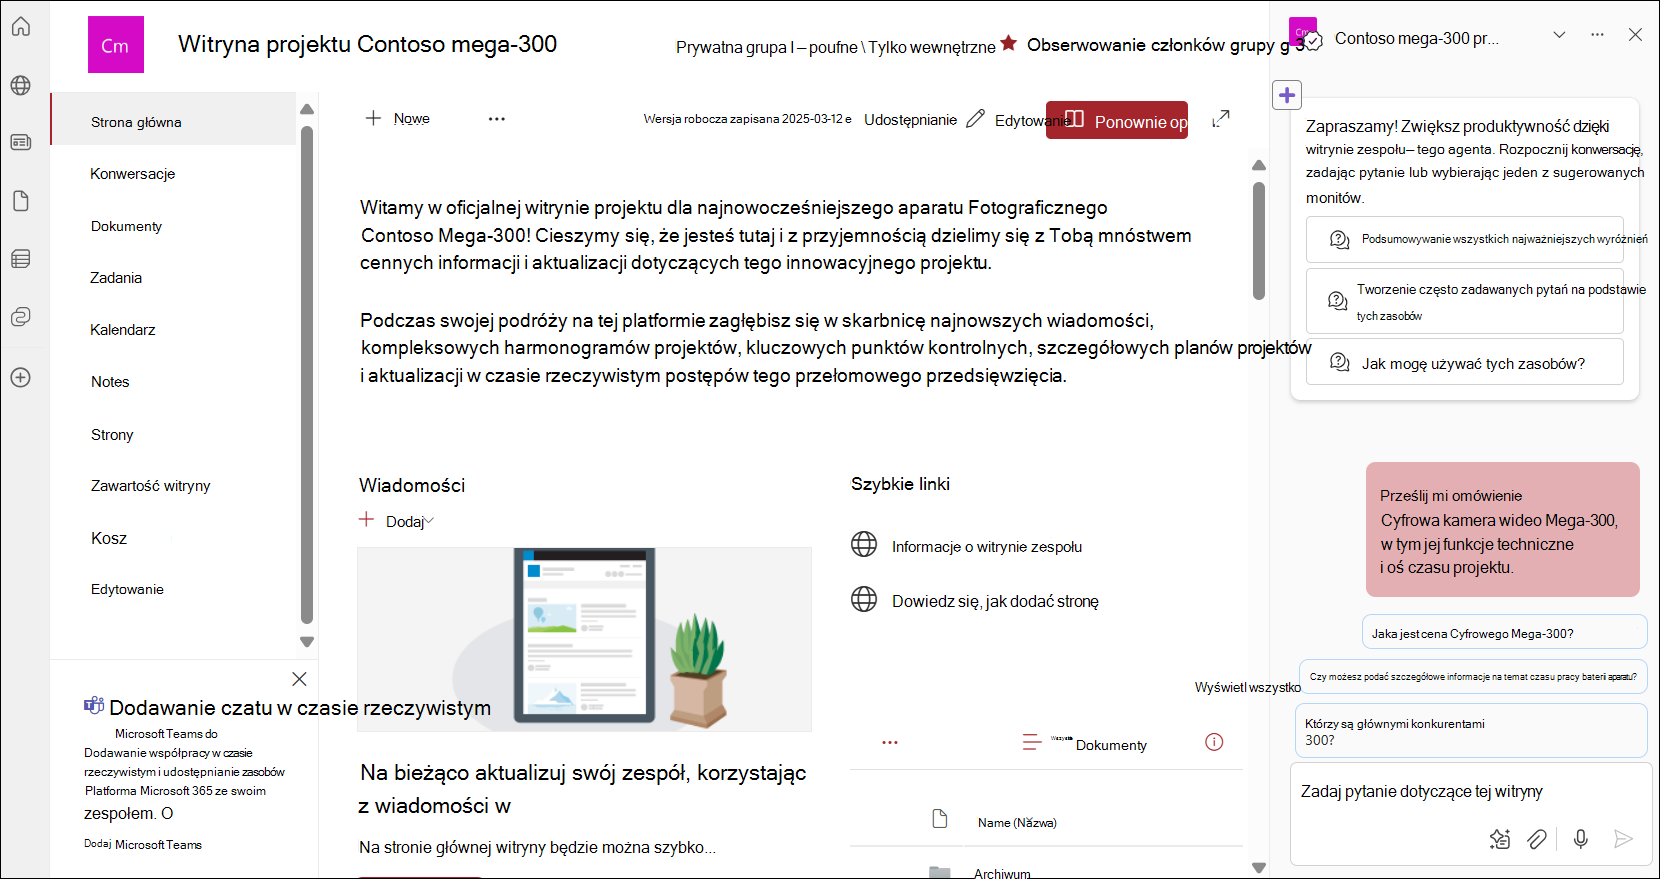This screenshot has height=879, width=1660.
Task: Click the purple plus new chat icon
Action: pyautogui.click(x=1287, y=96)
